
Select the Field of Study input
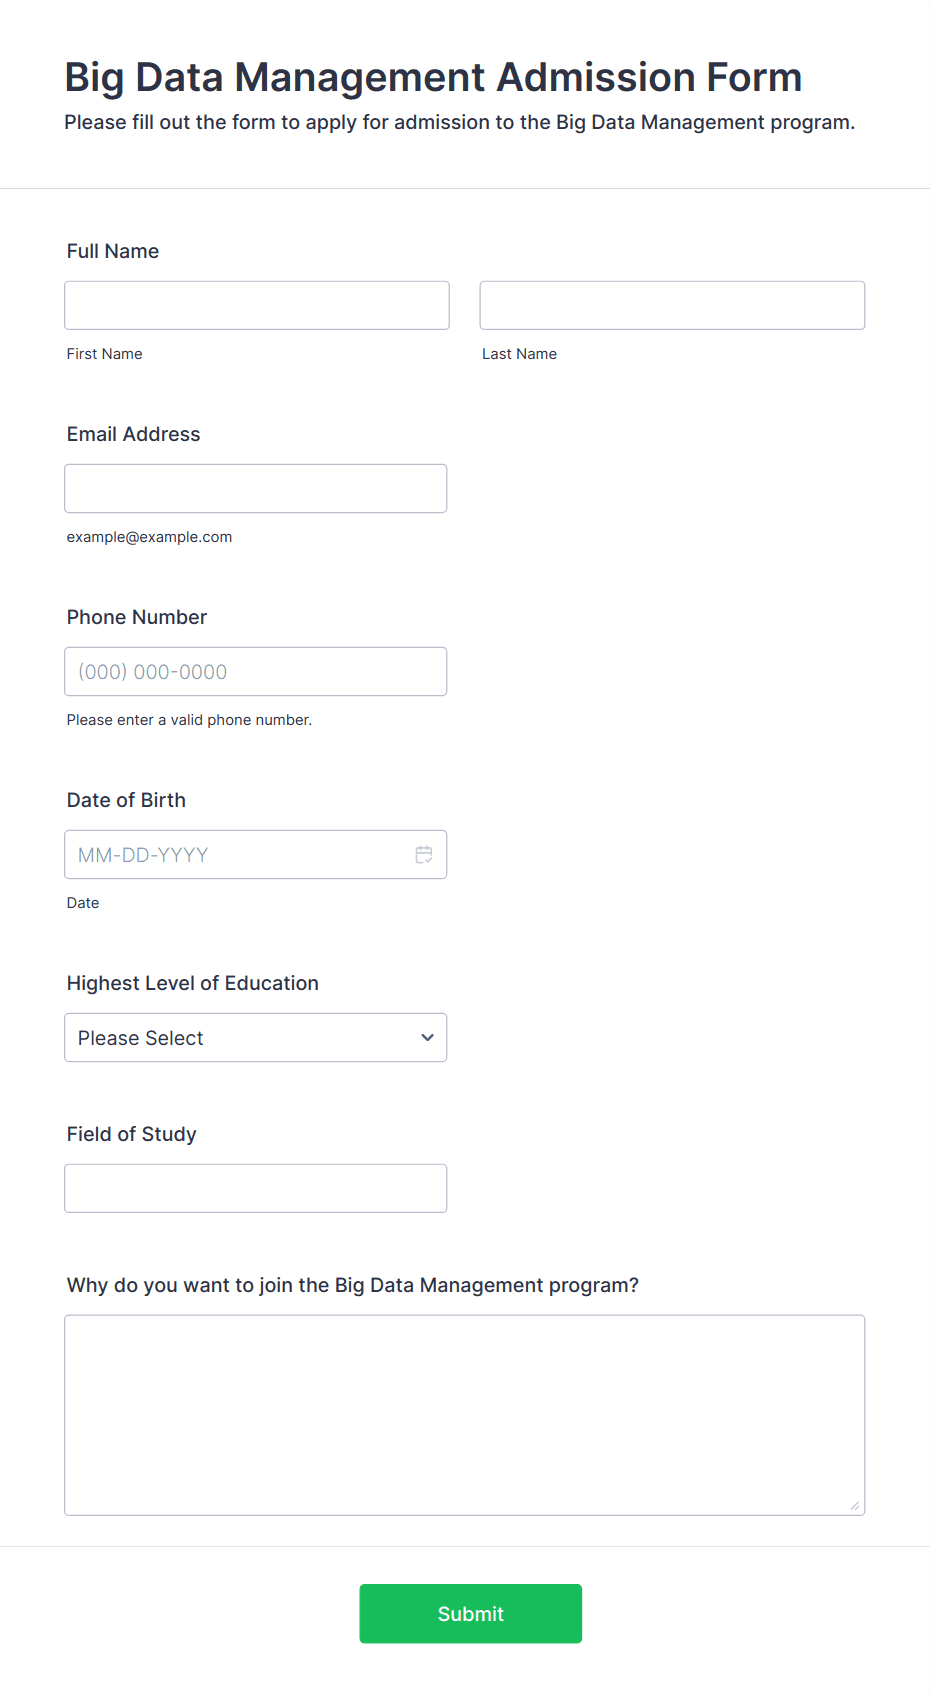pos(256,1189)
